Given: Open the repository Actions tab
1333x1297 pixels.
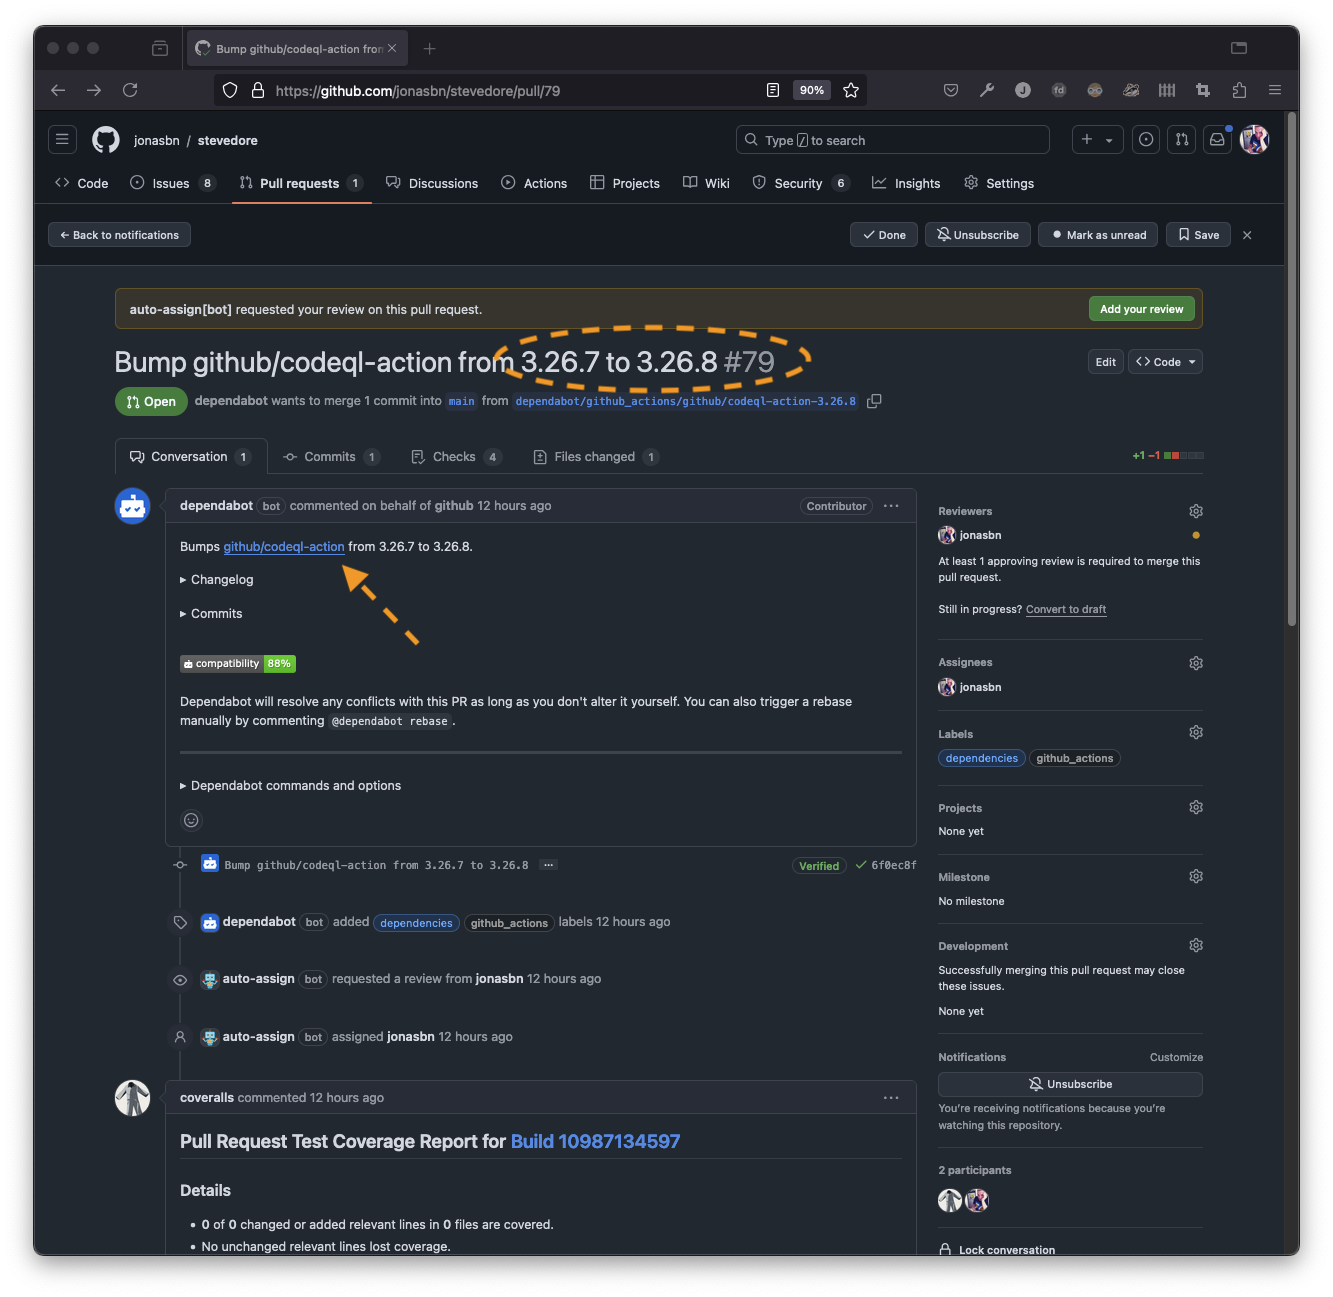Looking at the screenshot, I should [534, 183].
